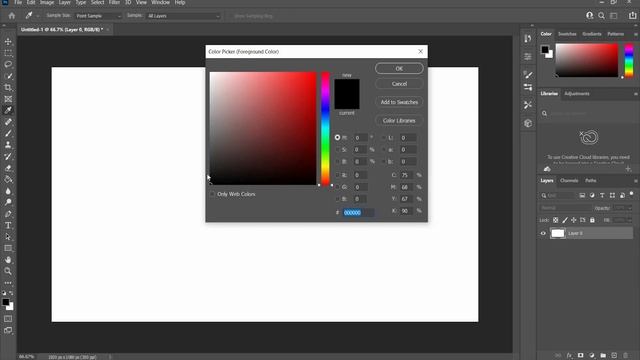Select the Eyedropper tool in toolbar
Viewport: 640px width, 360px height.
[8, 110]
